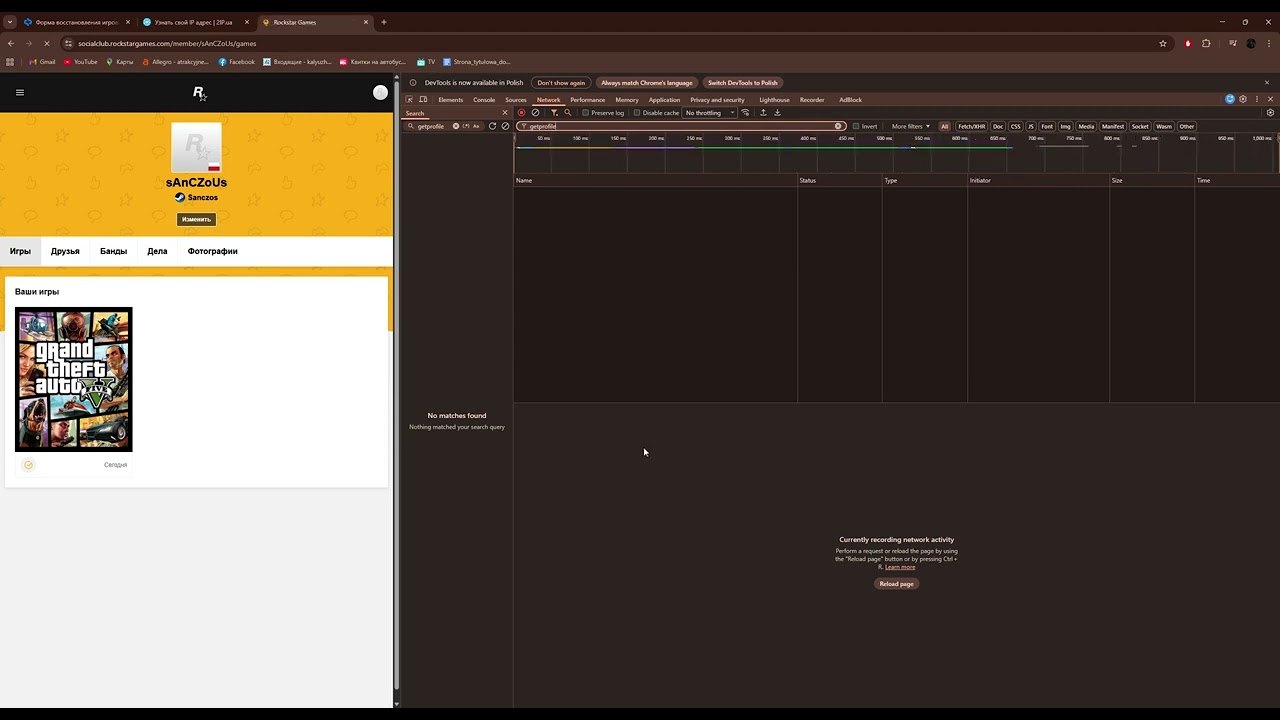1280x720 pixels.
Task: Clear the text in the search query box
Action: pos(456,126)
